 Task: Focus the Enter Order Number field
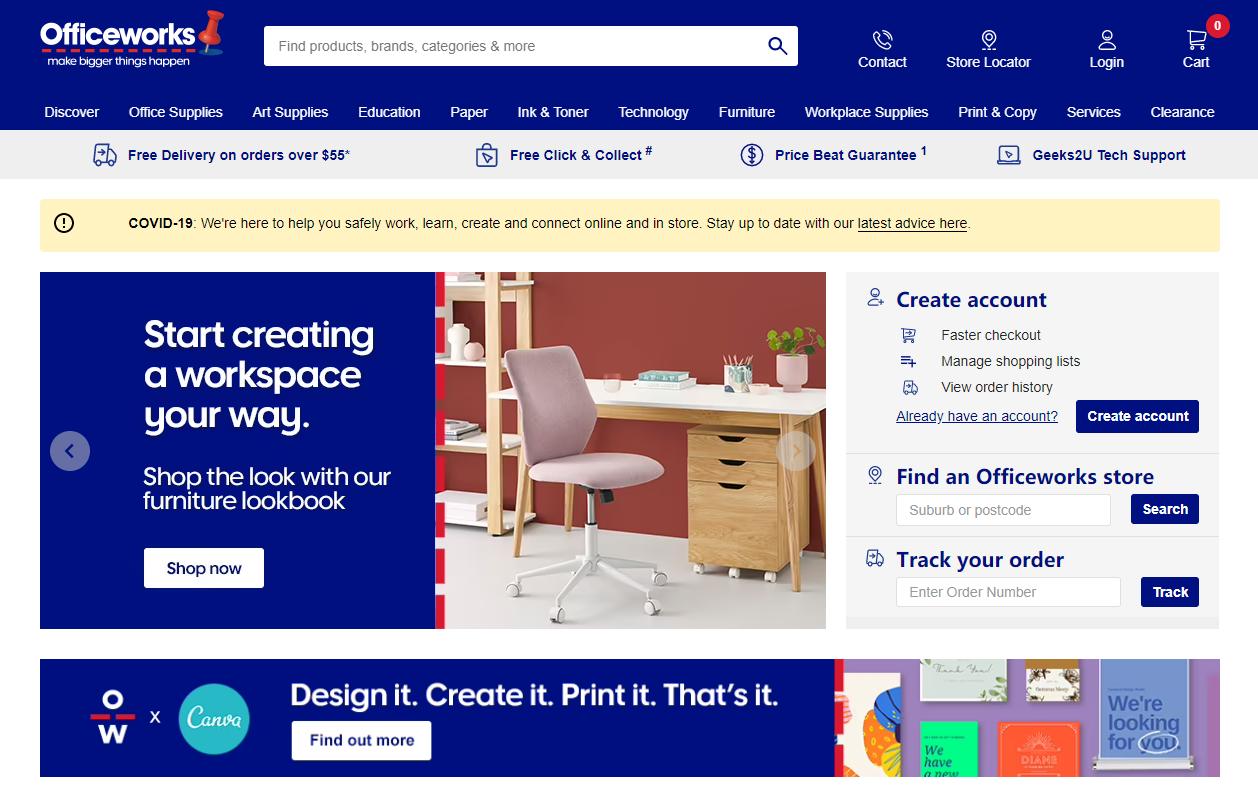[1008, 592]
